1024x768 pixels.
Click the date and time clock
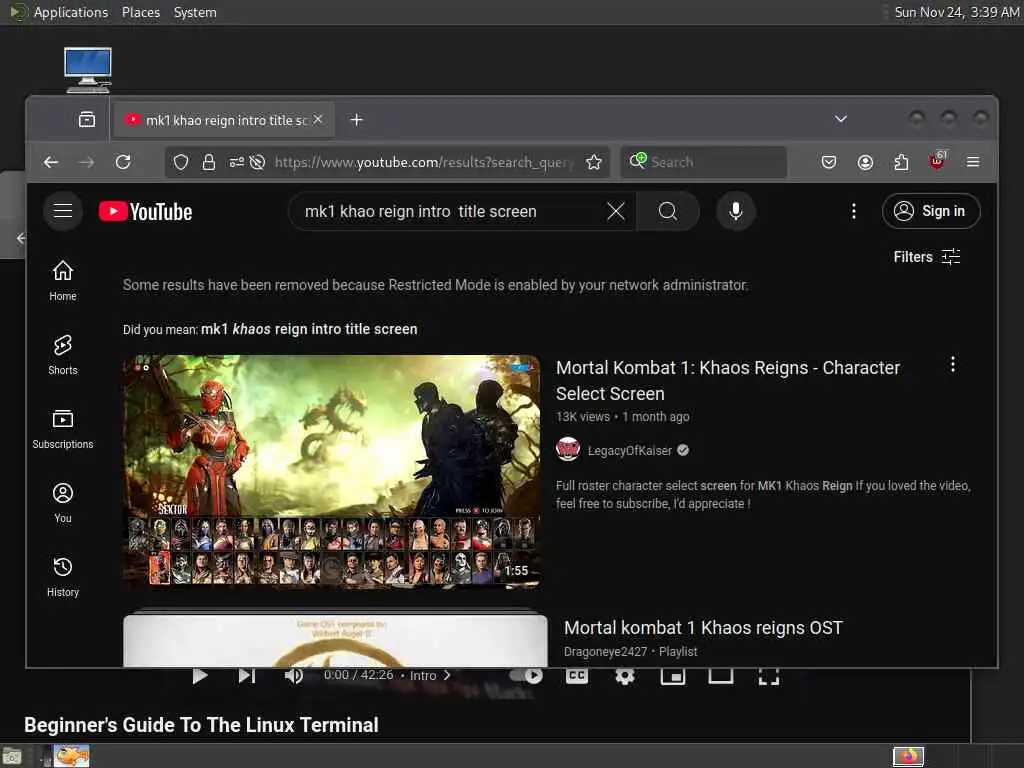point(956,12)
